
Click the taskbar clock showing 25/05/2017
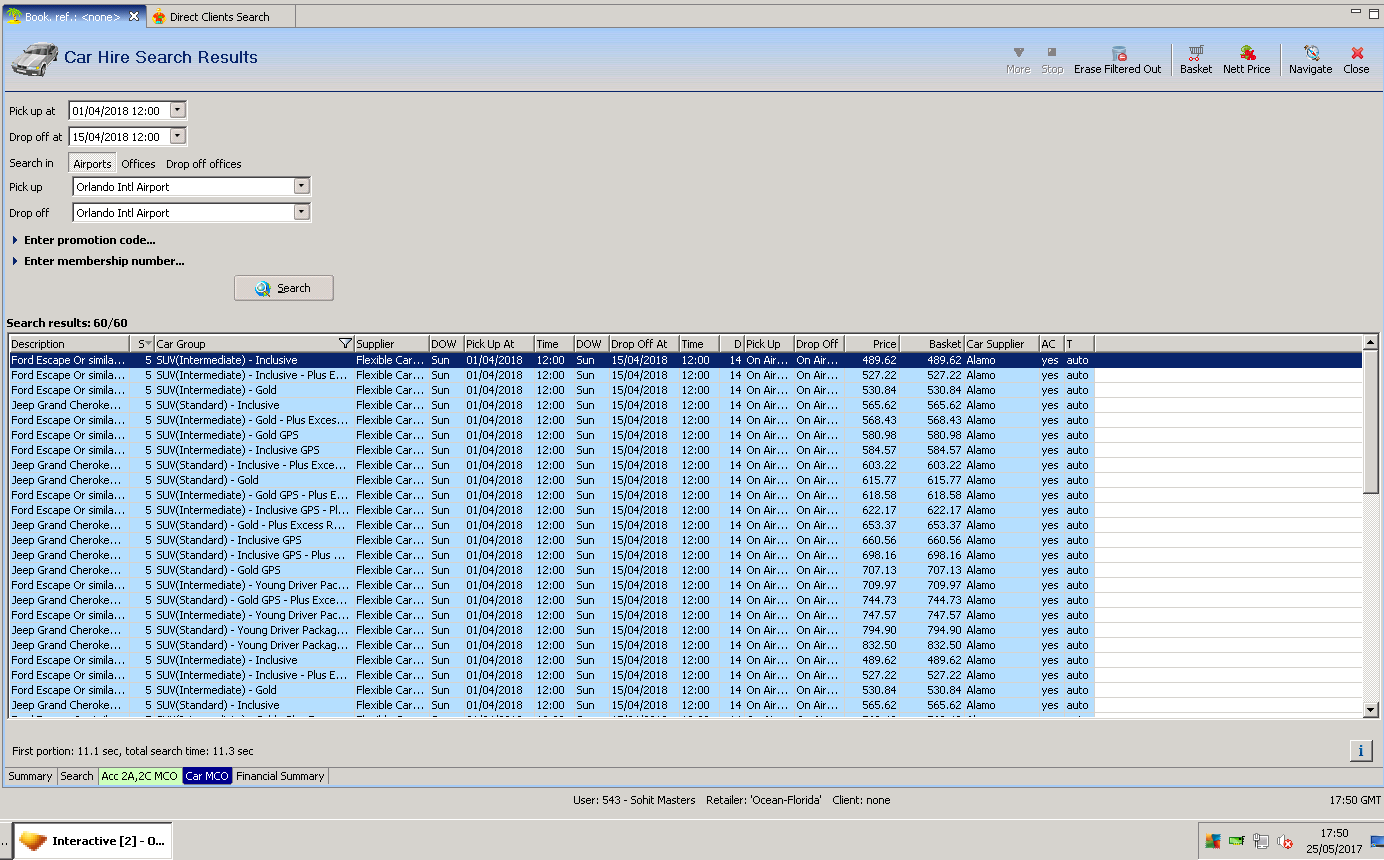point(1334,841)
